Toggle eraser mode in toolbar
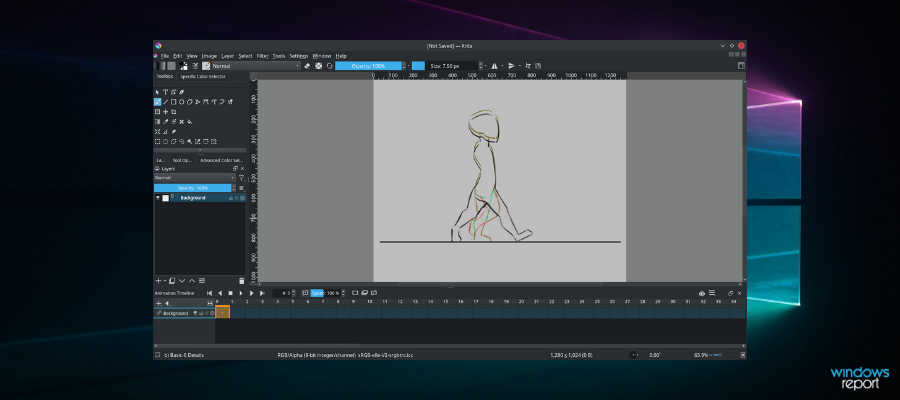 coord(307,66)
